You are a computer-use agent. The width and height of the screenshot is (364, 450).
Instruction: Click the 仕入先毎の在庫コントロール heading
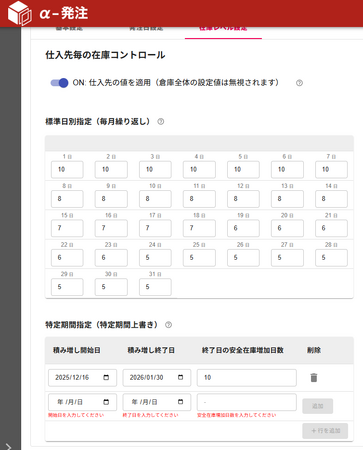(105, 55)
